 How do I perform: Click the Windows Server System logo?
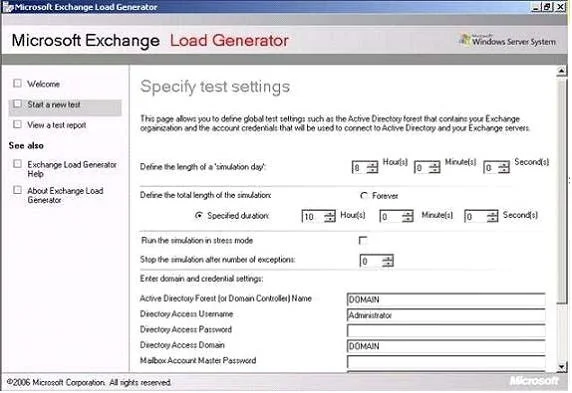tap(507, 40)
